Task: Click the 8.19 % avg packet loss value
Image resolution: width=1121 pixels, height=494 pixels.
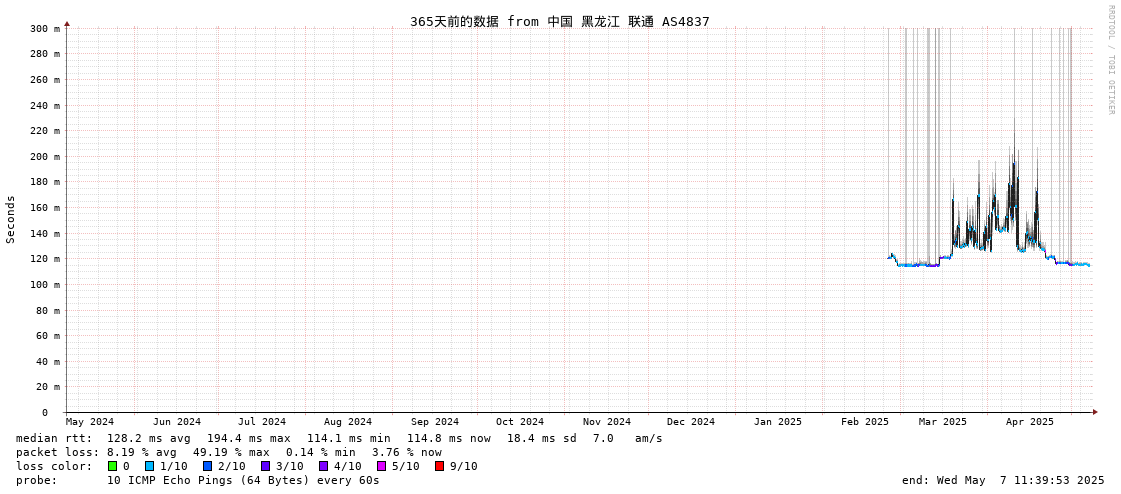Action: pos(144,453)
